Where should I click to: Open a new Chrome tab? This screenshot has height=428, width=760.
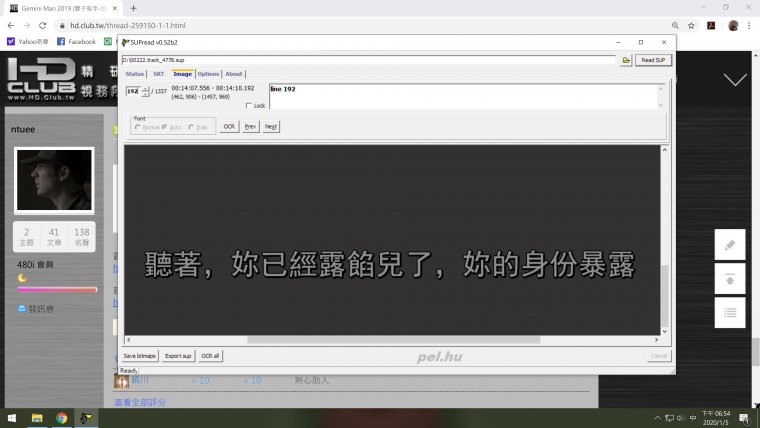[133, 8]
